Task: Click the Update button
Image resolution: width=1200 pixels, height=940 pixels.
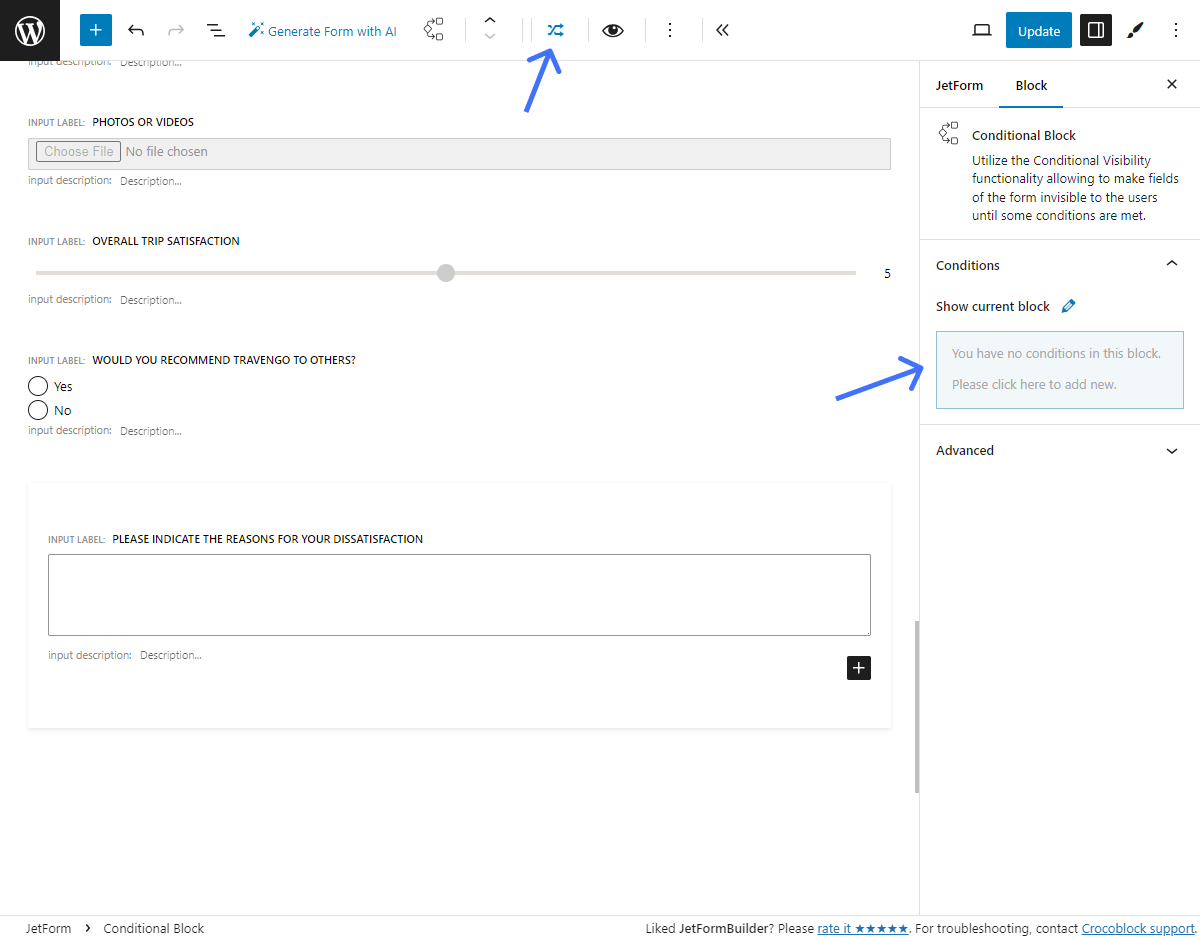Action: 1038,30
